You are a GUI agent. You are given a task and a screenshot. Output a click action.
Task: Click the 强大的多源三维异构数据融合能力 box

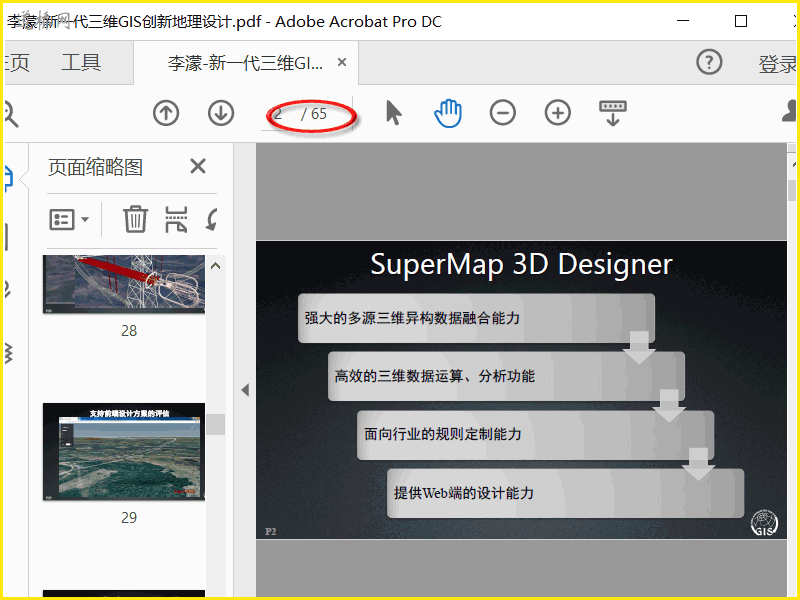[476, 318]
